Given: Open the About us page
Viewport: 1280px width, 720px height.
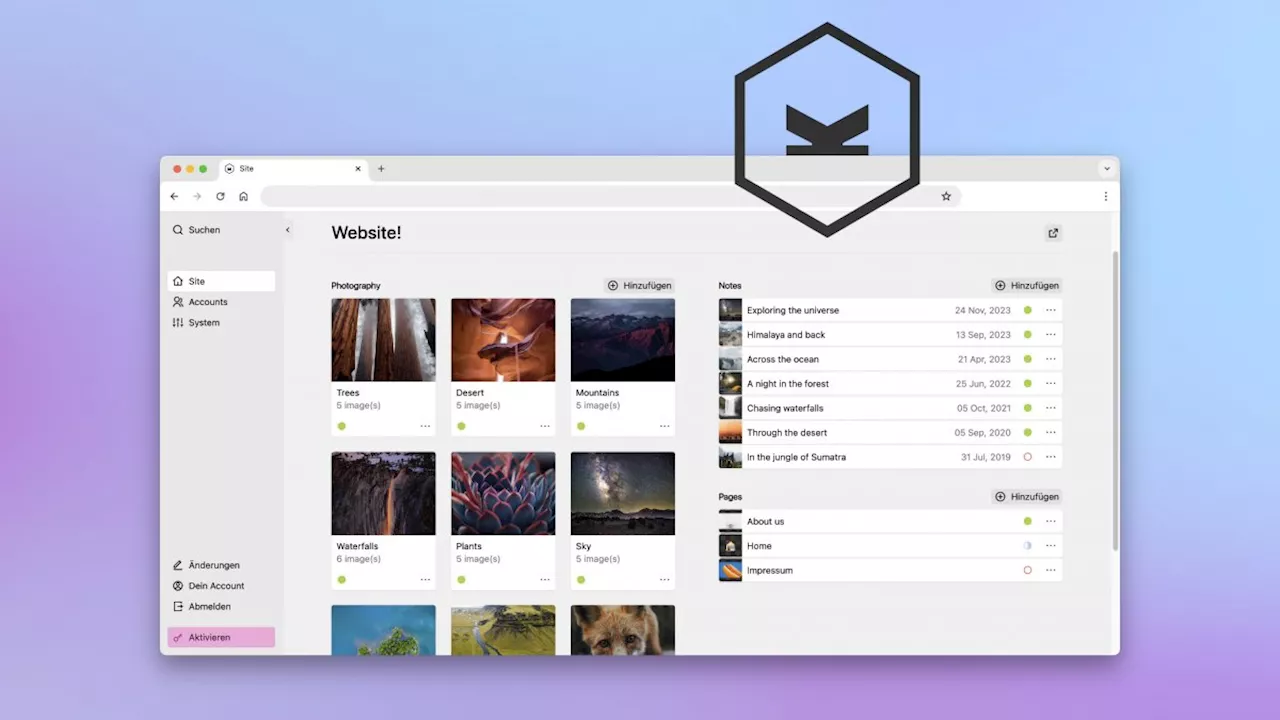Looking at the screenshot, I should click(890, 521).
